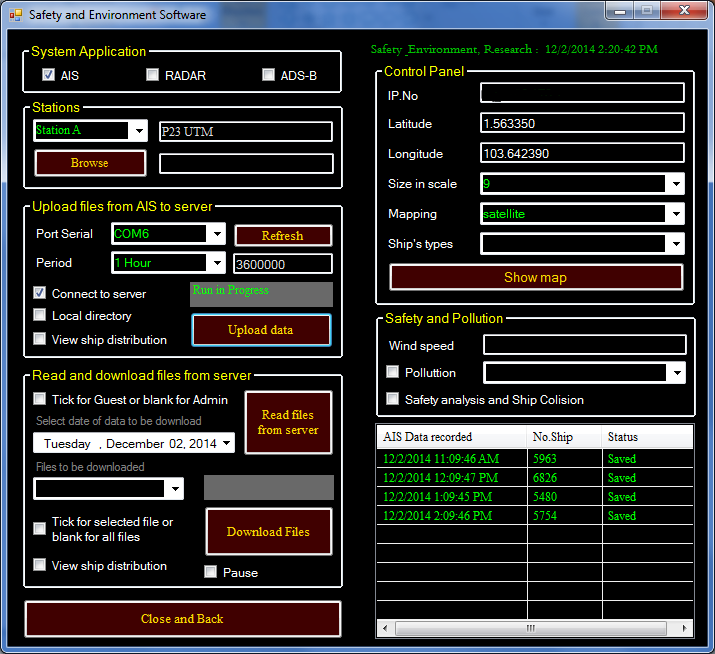Open the Mapping satellite dropdown
Viewport: 715px width, 654px height.
(675, 214)
